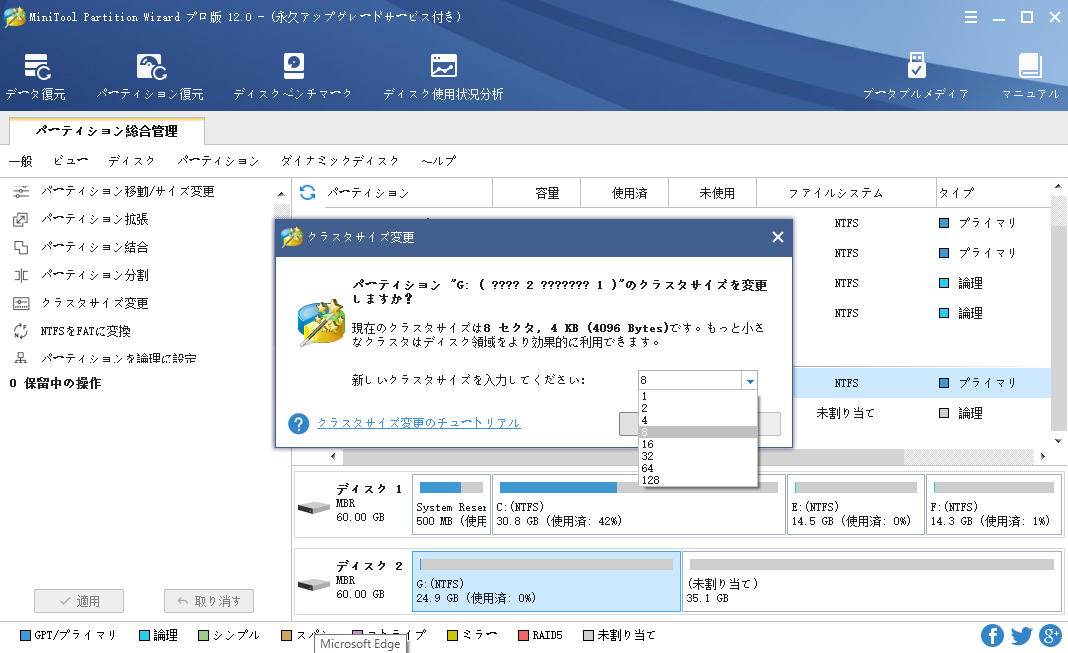Open ディスク使用状況分析 (Disk Usage Analyzer) tool

point(443,77)
